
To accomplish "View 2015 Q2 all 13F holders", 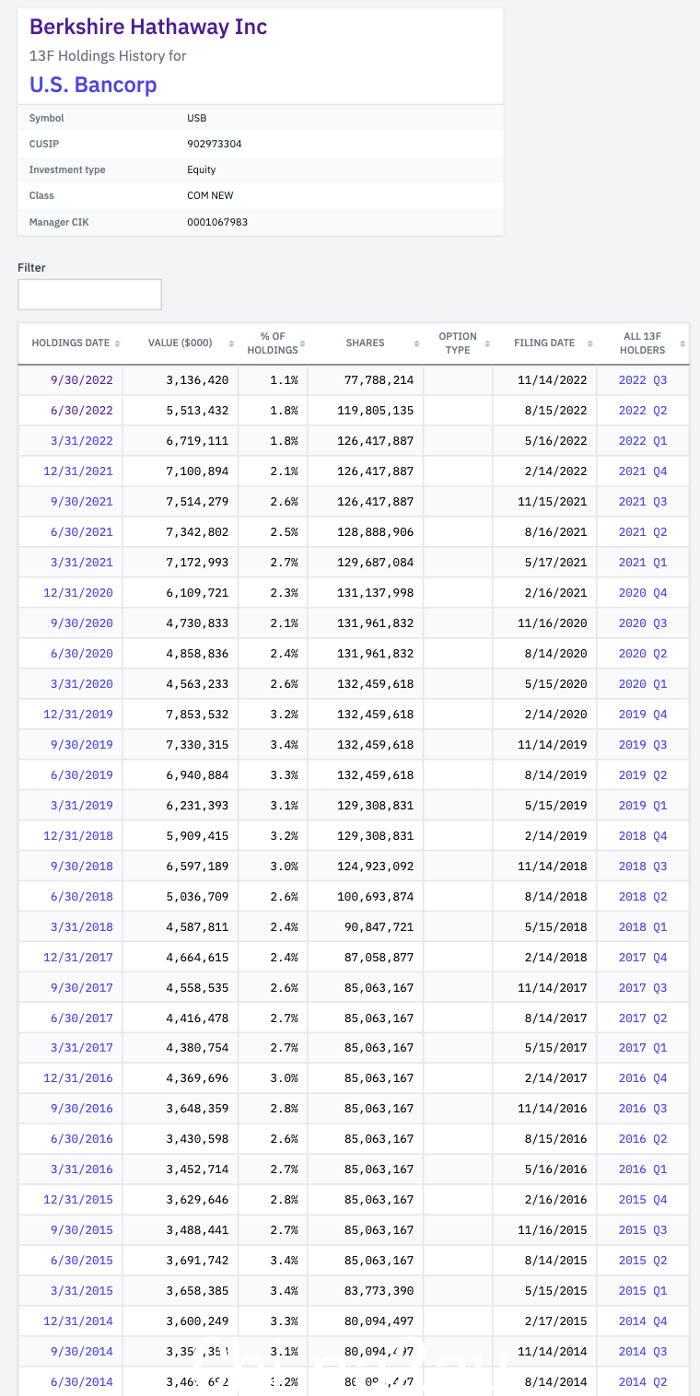I will pos(642,1260).
